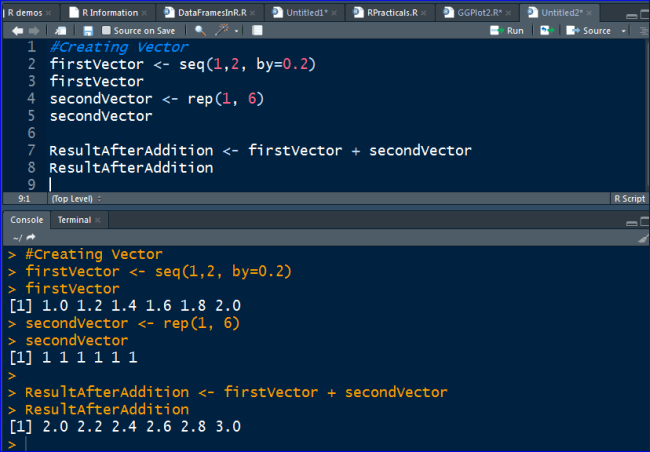Open find and replace magnifier
The image size is (650, 452).
200,30
